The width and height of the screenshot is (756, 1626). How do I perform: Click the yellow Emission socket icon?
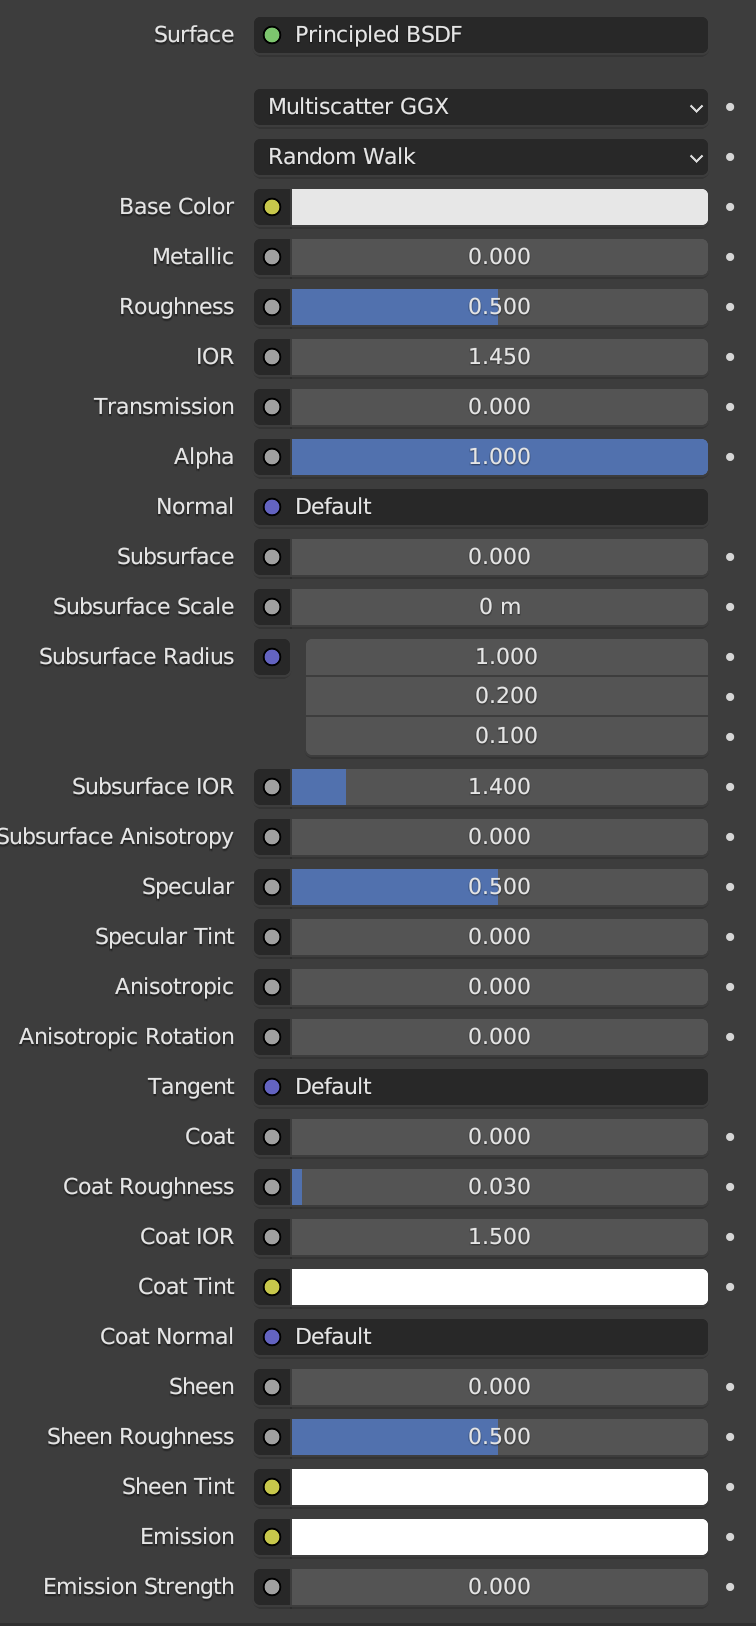tap(272, 1537)
